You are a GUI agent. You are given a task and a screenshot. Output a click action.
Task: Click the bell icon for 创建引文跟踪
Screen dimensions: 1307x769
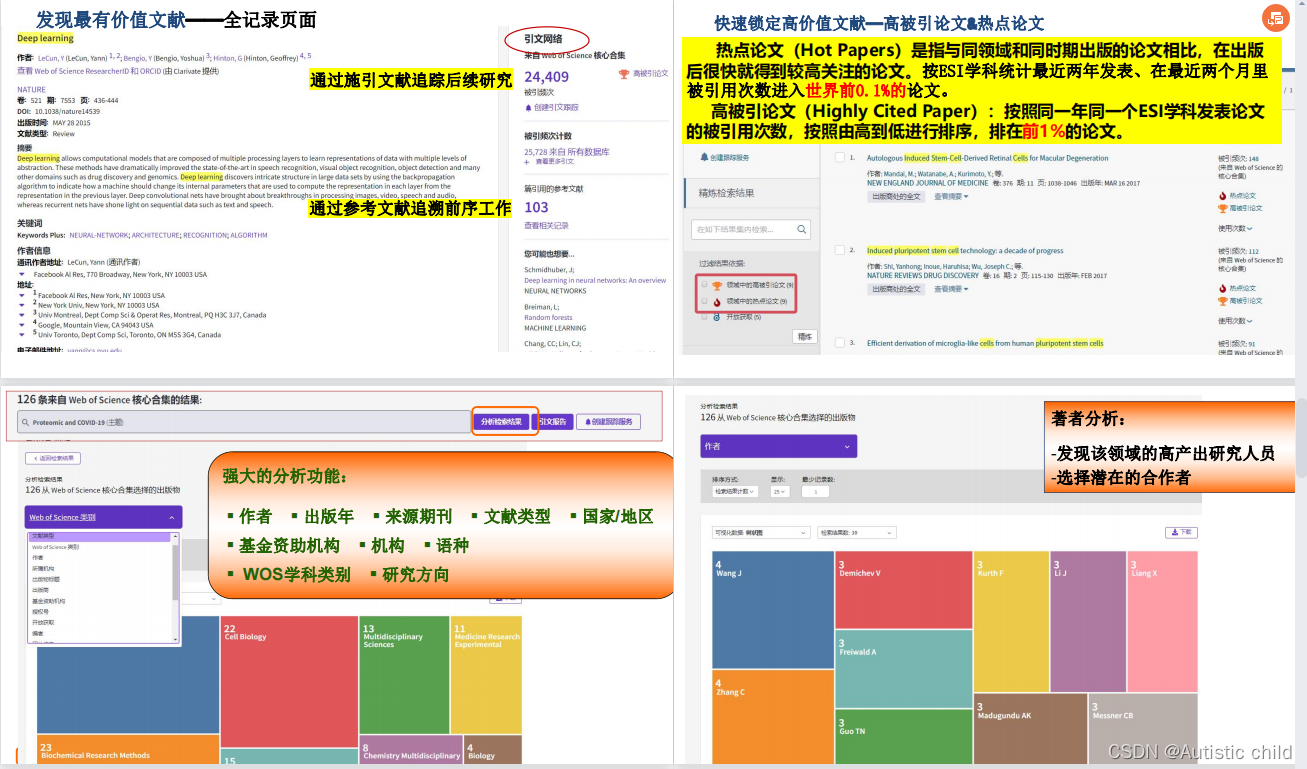[528, 107]
